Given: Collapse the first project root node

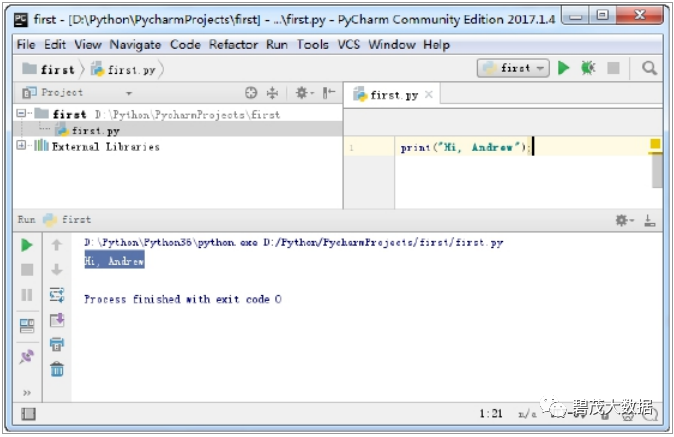Looking at the screenshot, I should [21, 113].
